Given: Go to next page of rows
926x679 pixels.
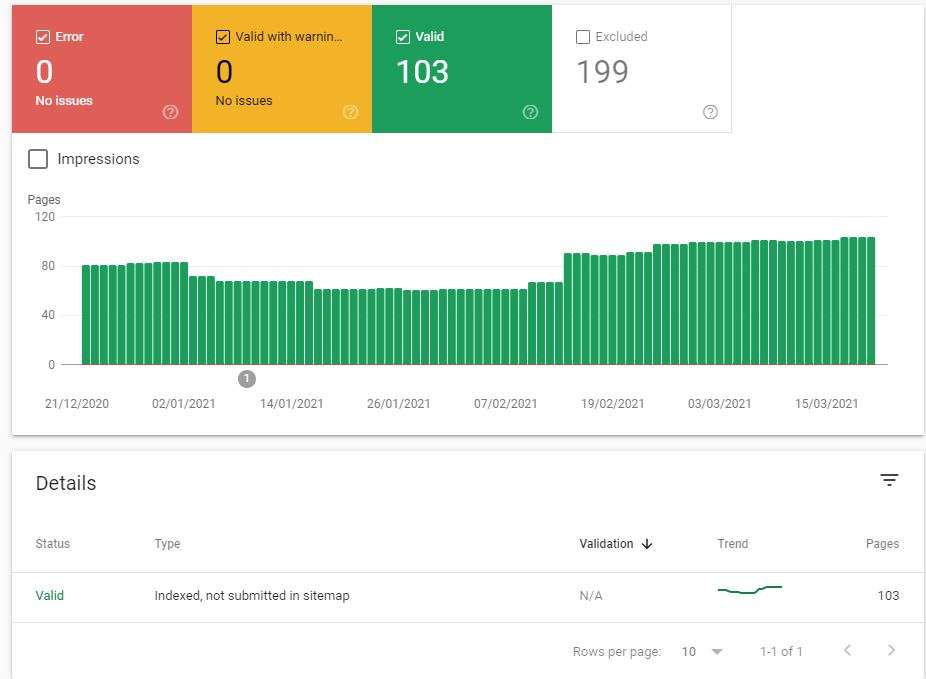Looking at the screenshot, I should point(891,651).
